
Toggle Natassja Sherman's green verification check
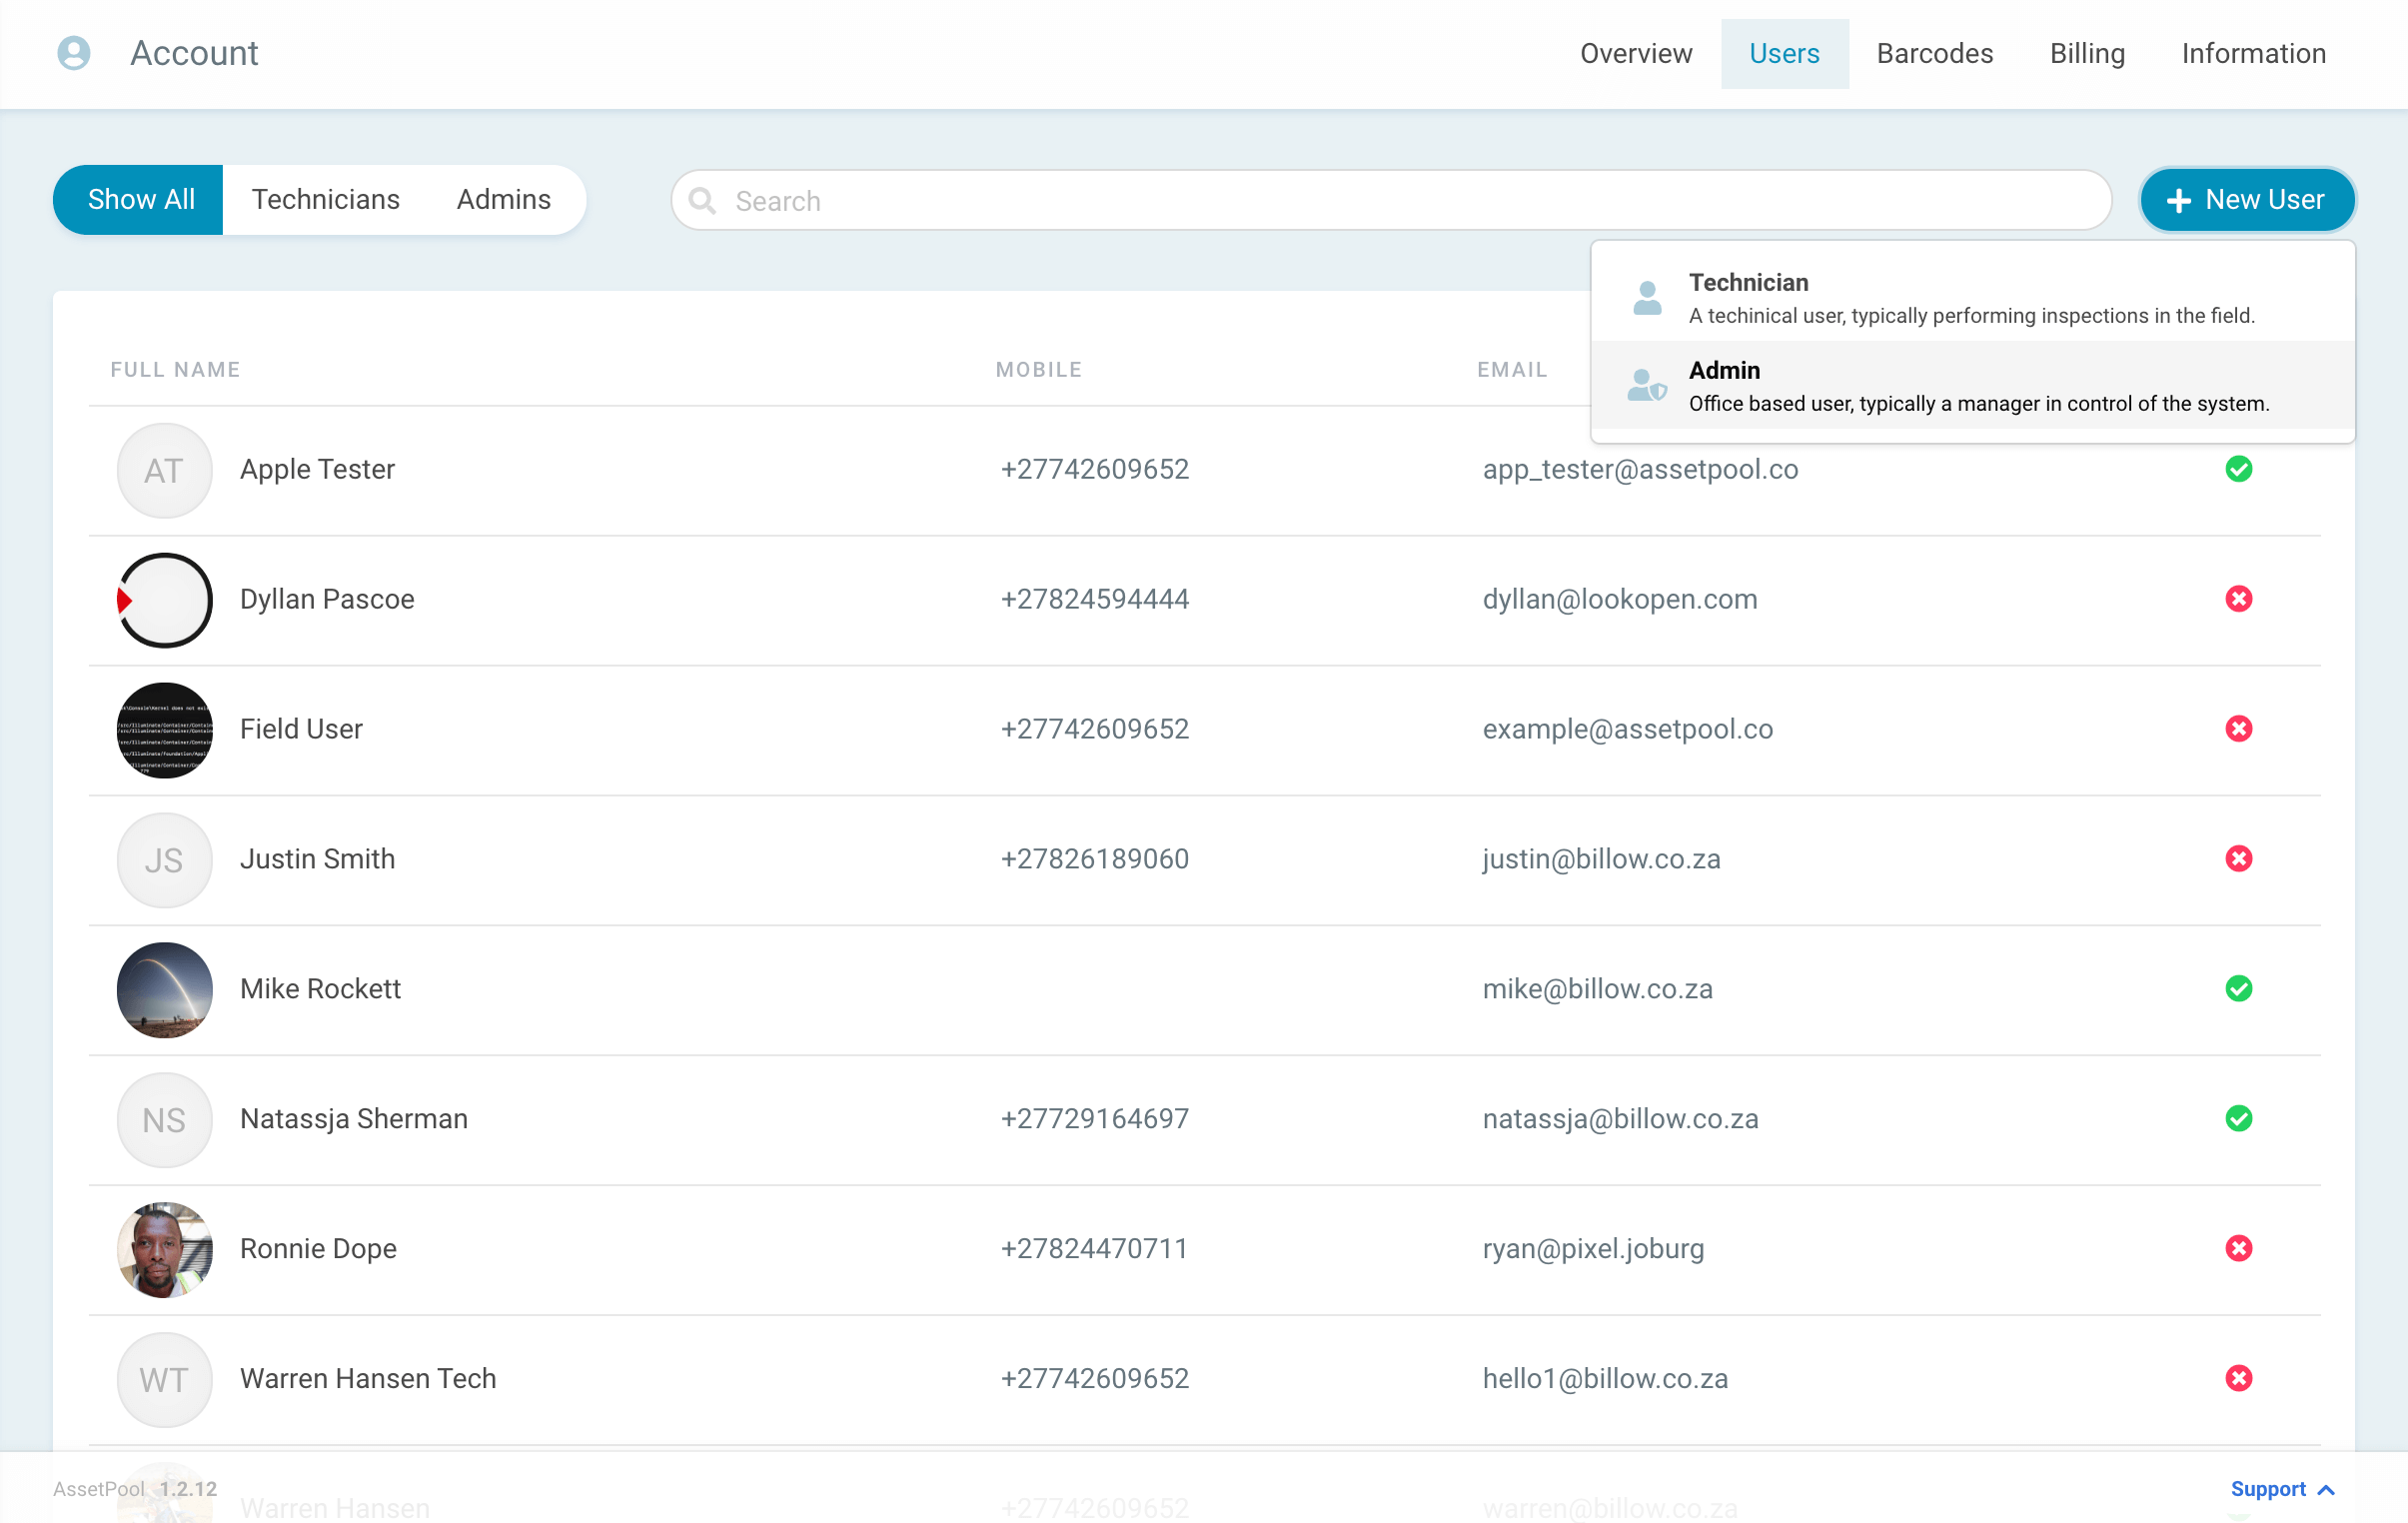coord(2239,1119)
